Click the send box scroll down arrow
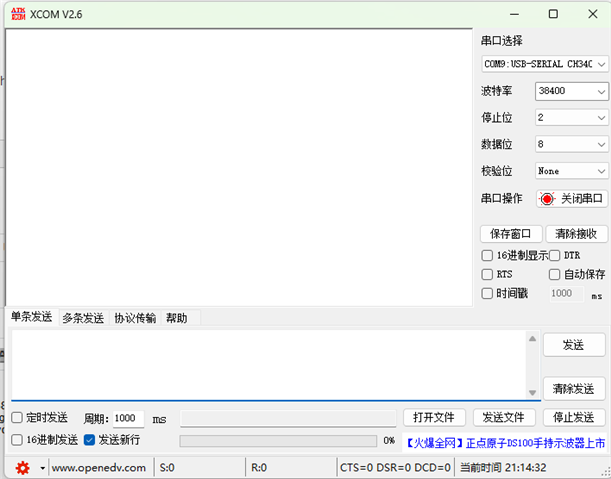Viewport: 611px width, 479px height. point(532,392)
